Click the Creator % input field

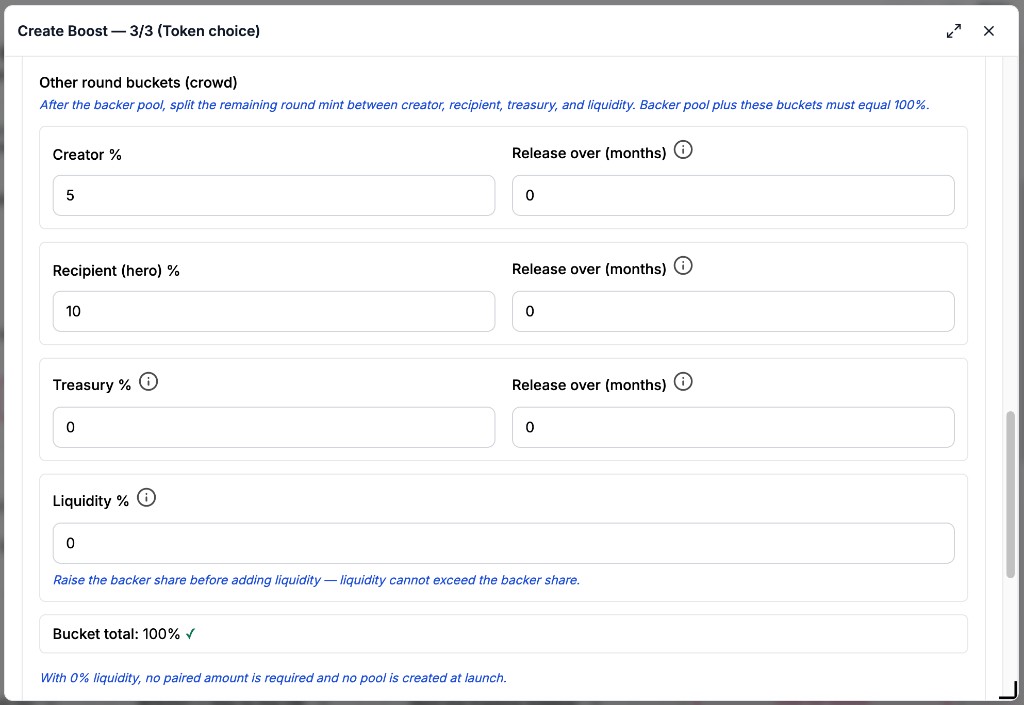click(274, 195)
